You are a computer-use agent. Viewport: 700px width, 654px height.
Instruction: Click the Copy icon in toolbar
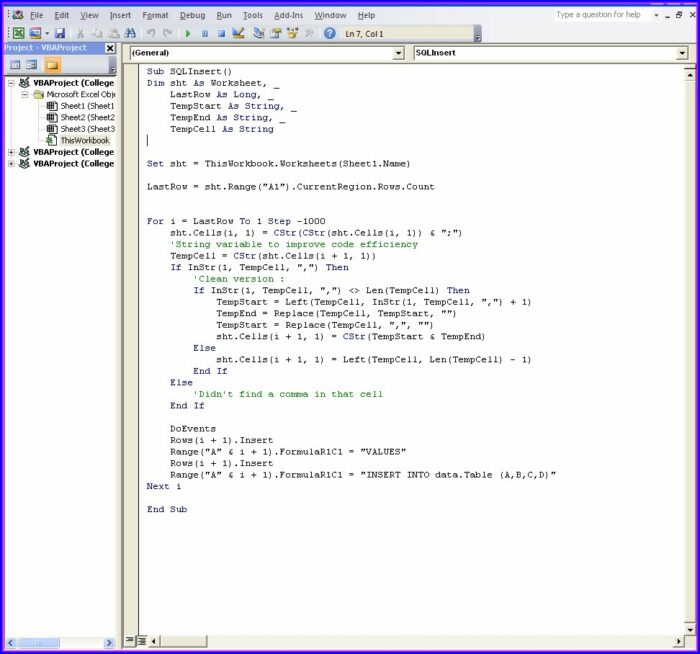97,33
